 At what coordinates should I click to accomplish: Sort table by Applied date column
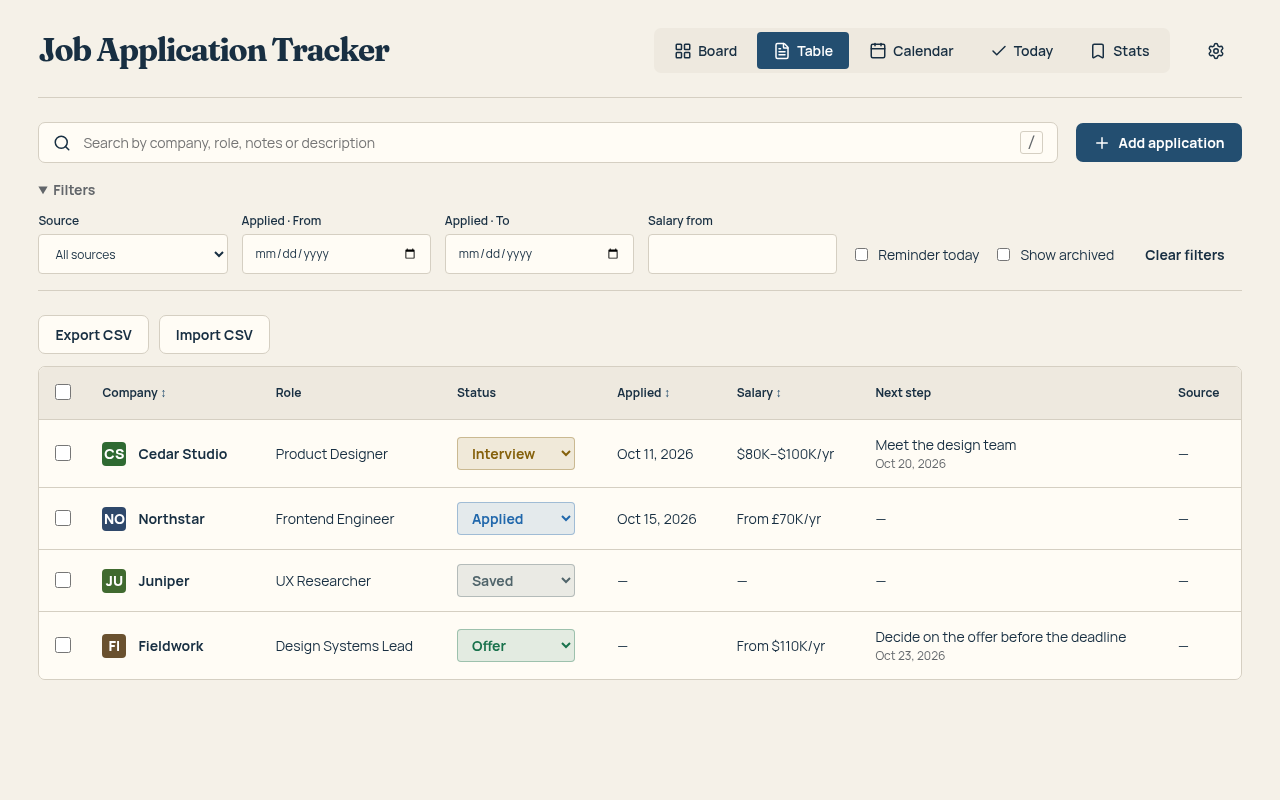[643, 393]
